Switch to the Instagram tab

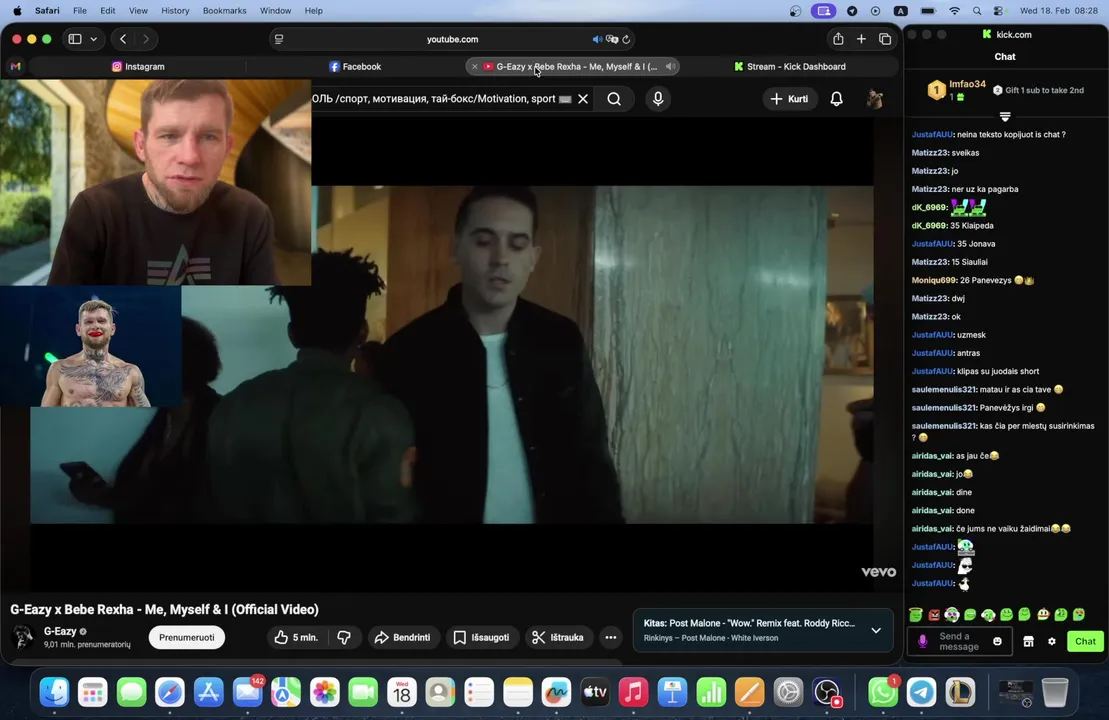tap(138, 66)
